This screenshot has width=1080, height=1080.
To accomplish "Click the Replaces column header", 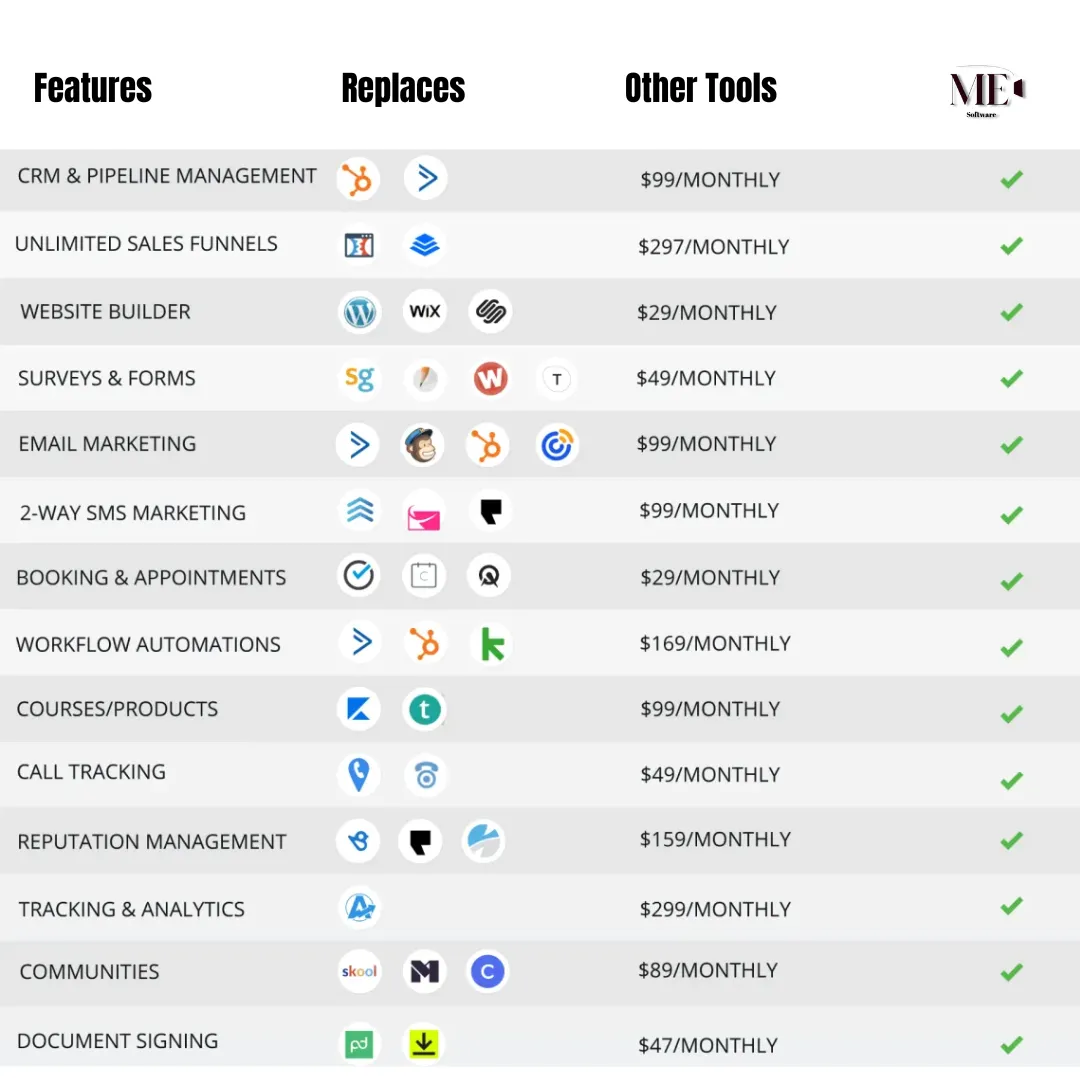I will tap(403, 88).
